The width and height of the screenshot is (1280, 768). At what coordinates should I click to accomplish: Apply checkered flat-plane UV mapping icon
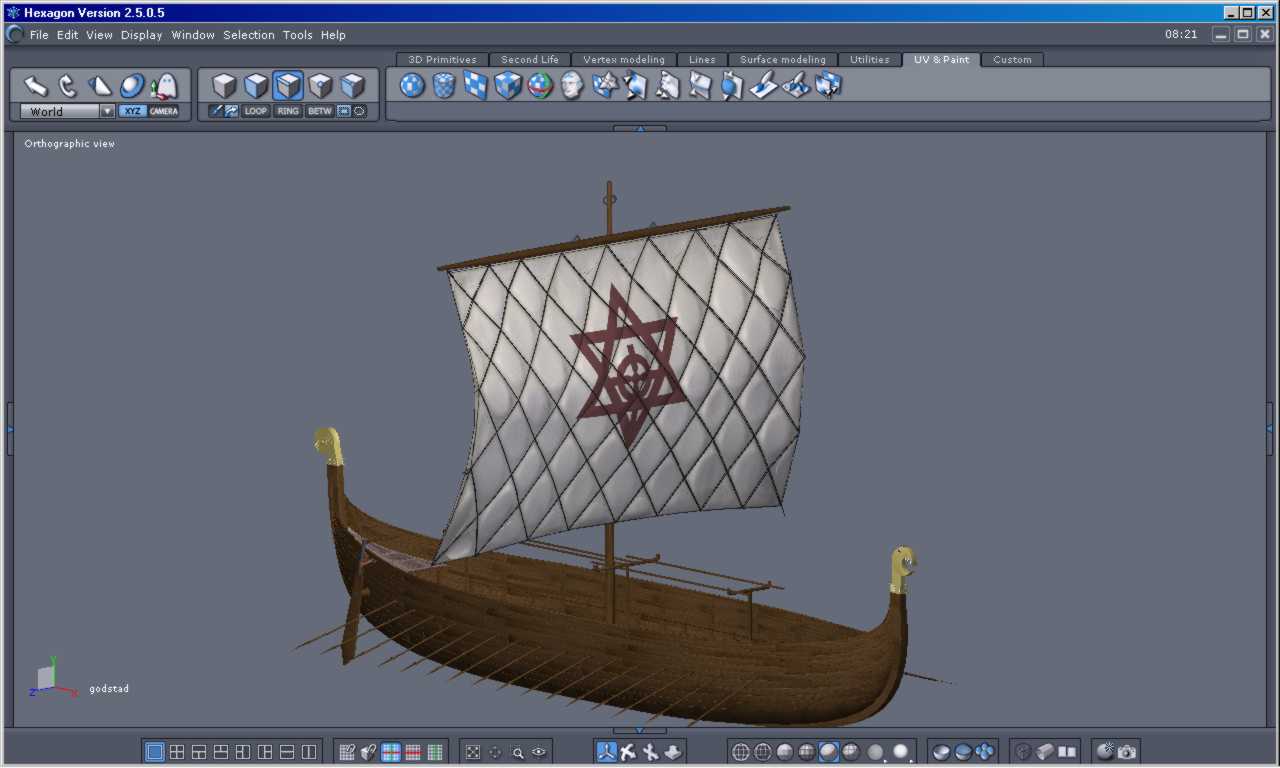click(476, 86)
